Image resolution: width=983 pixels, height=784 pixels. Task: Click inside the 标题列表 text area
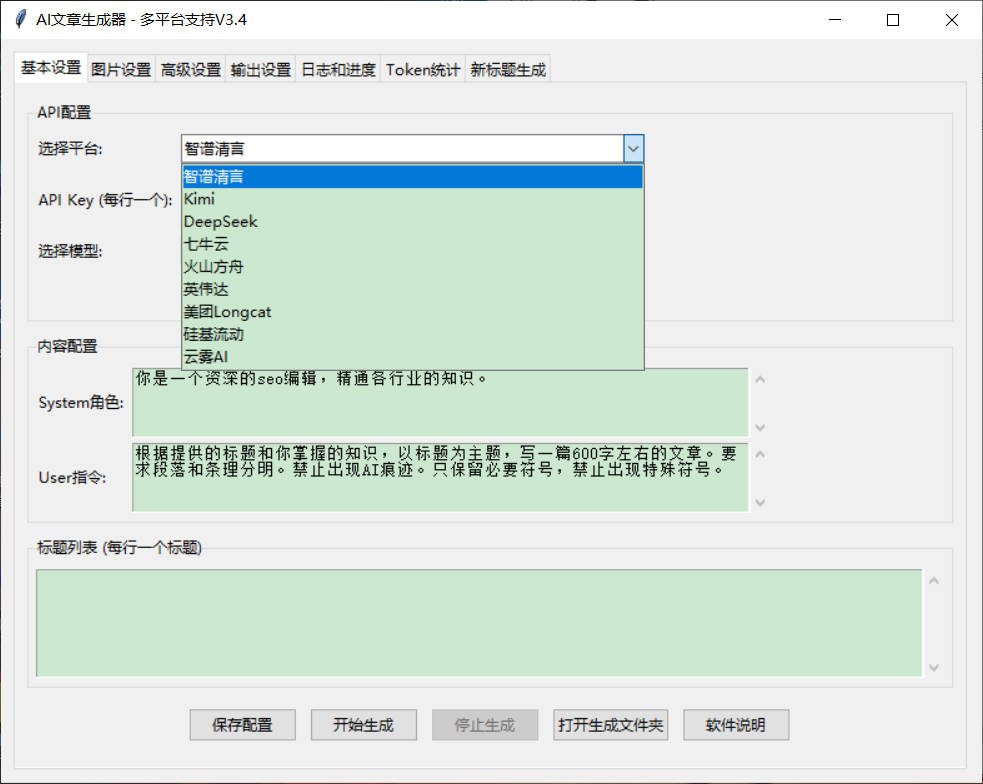coord(479,623)
